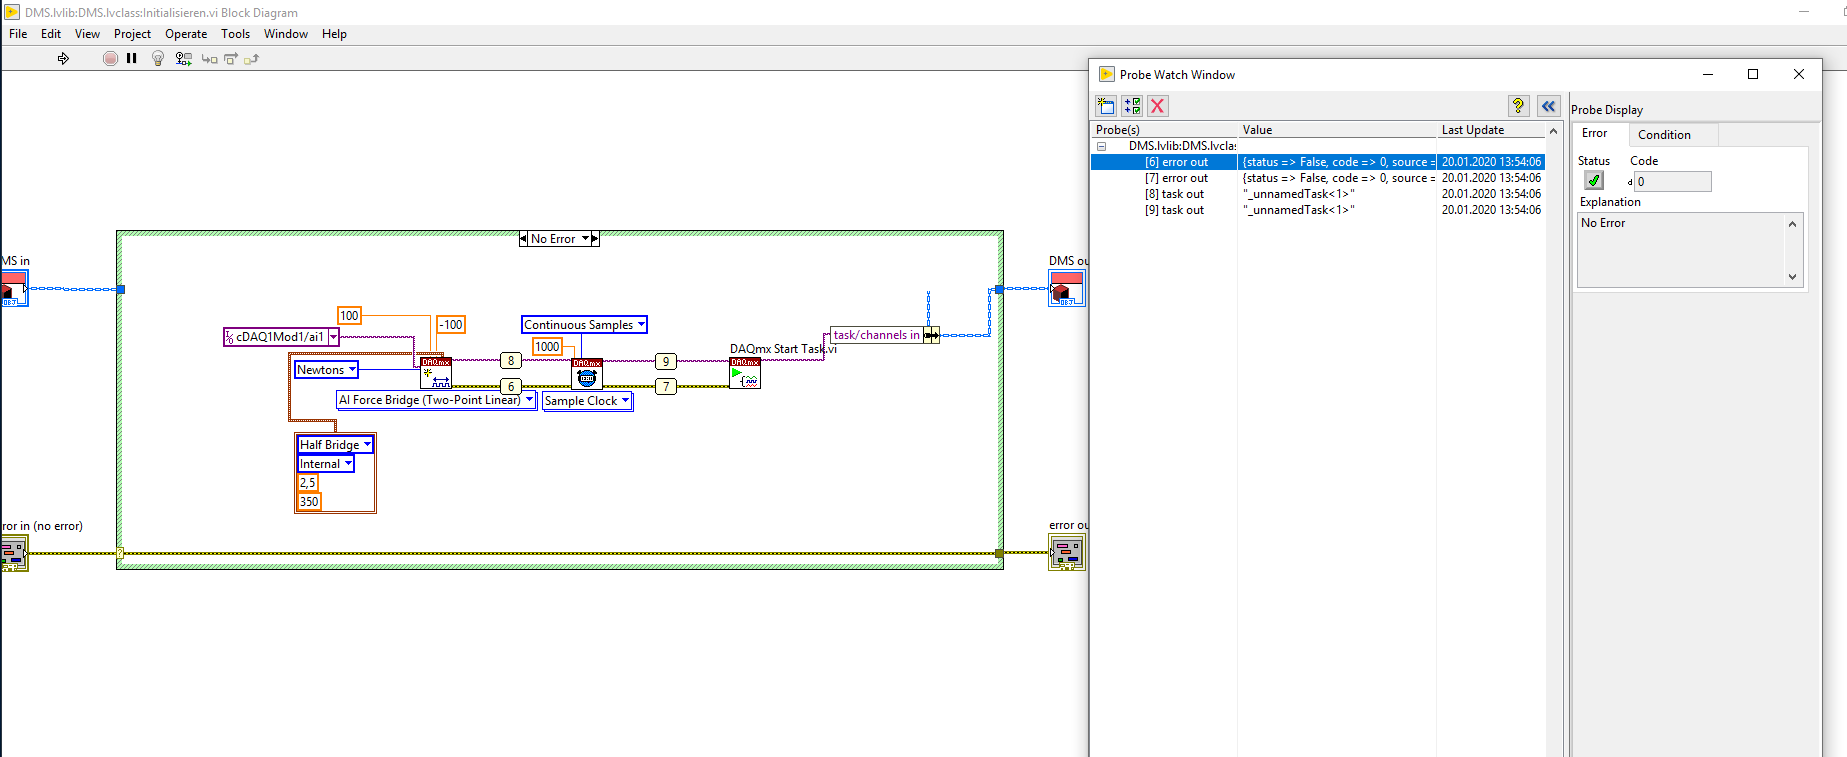1847x757 pixels.
Task: Open Probe Watch Window help
Action: click(x=1518, y=106)
